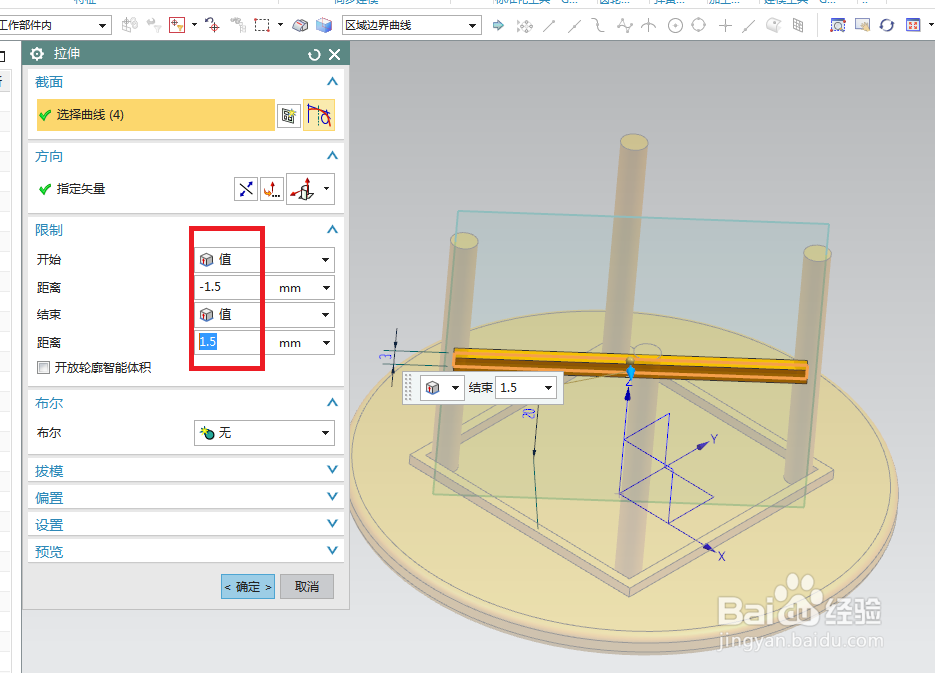Toggle the end point snap icon
The width and height of the screenshot is (935, 673).
tap(549, 26)
